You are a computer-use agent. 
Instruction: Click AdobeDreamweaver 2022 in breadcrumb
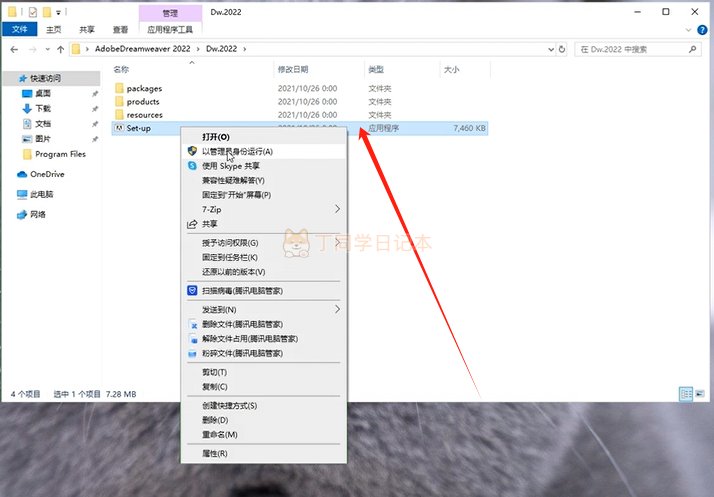(x=143, y=49)
